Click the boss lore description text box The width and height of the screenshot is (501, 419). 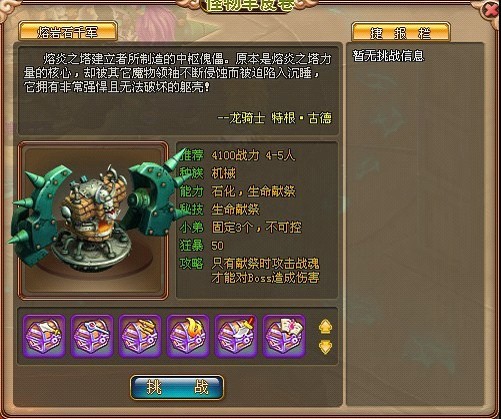pyautogui.click(x=178, y=89)
